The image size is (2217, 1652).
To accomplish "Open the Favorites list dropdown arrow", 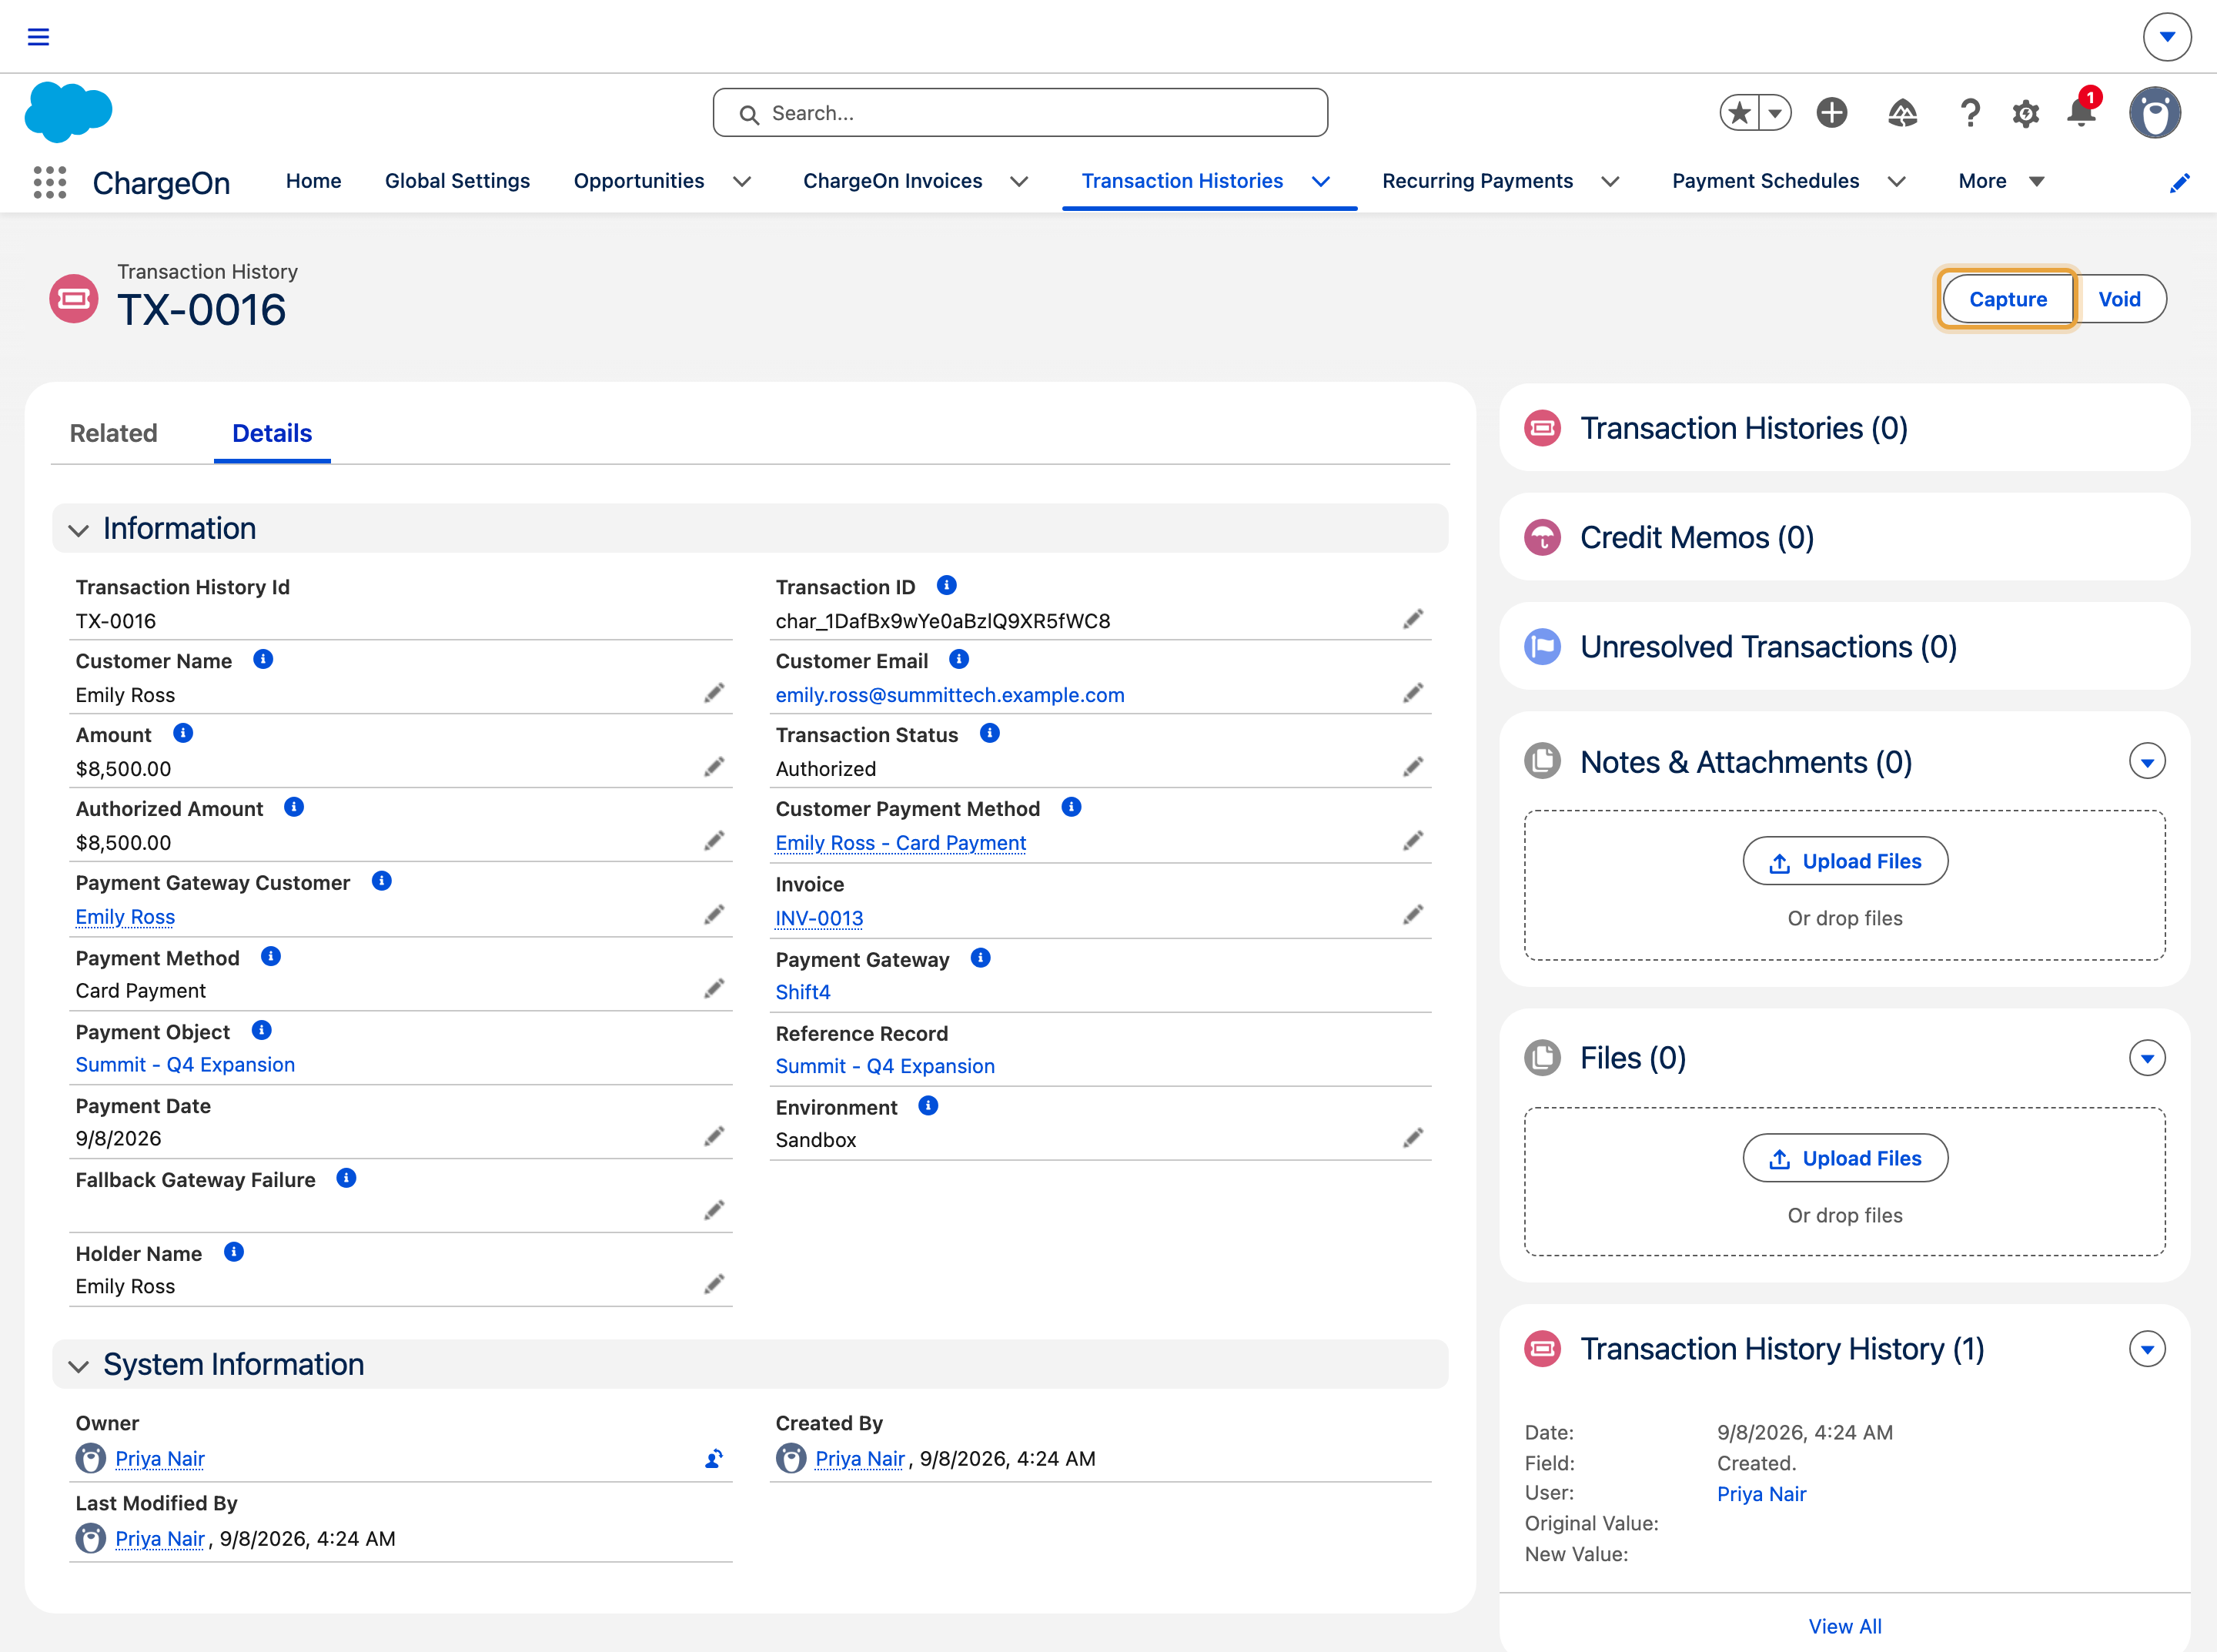I will tap(1775, 113).
